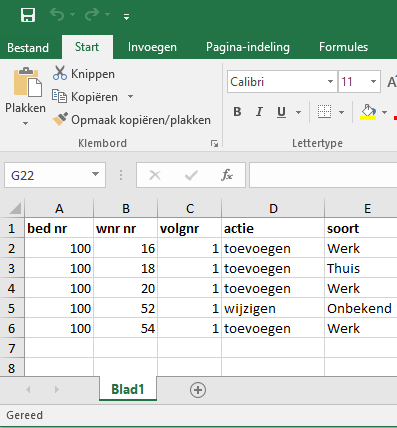397x428 pixels.
Task: Click cell containing 'bed nr'
Action: click(59, 228)
